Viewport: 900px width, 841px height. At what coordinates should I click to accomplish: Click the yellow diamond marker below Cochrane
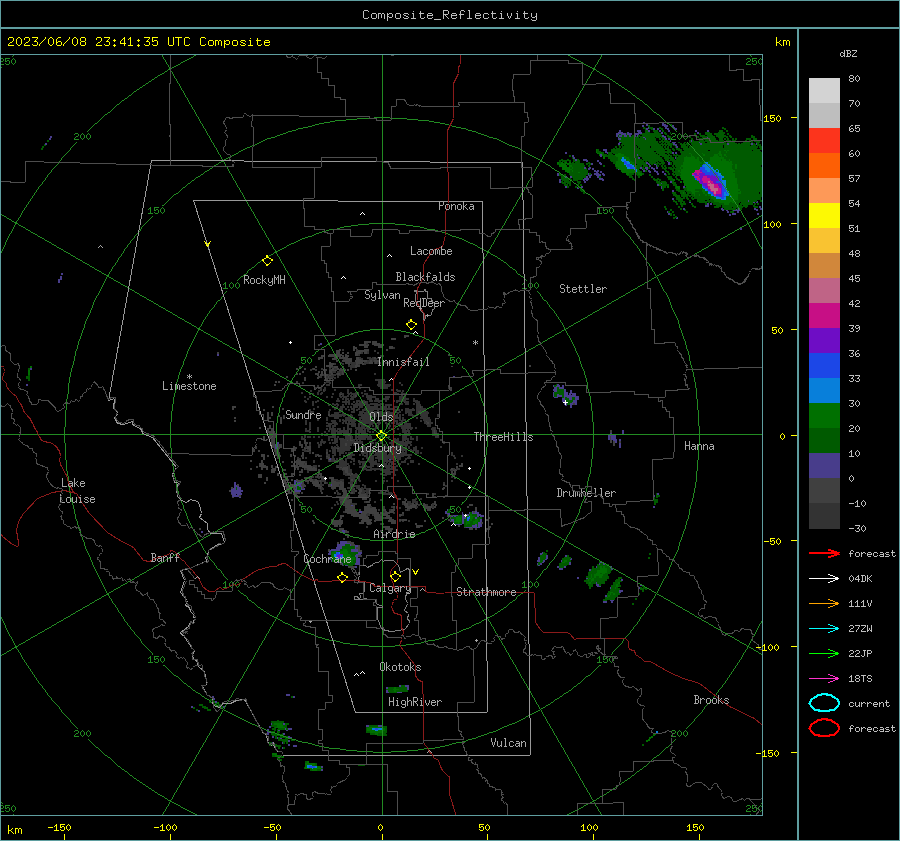pyautogui.click(x=343, y=577)
